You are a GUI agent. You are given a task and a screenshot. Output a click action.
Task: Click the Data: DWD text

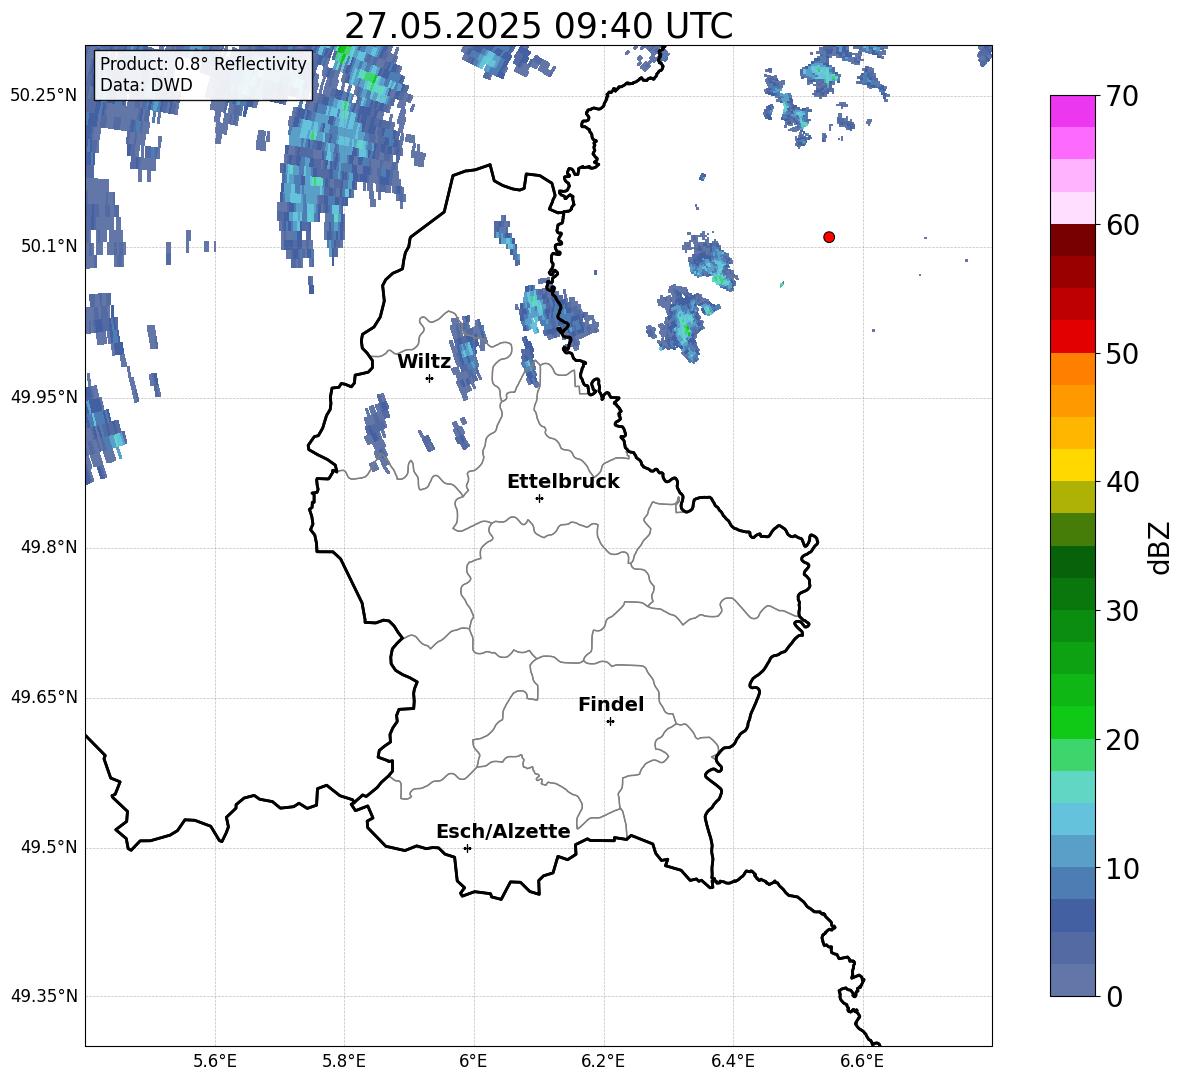pos(146,85)
